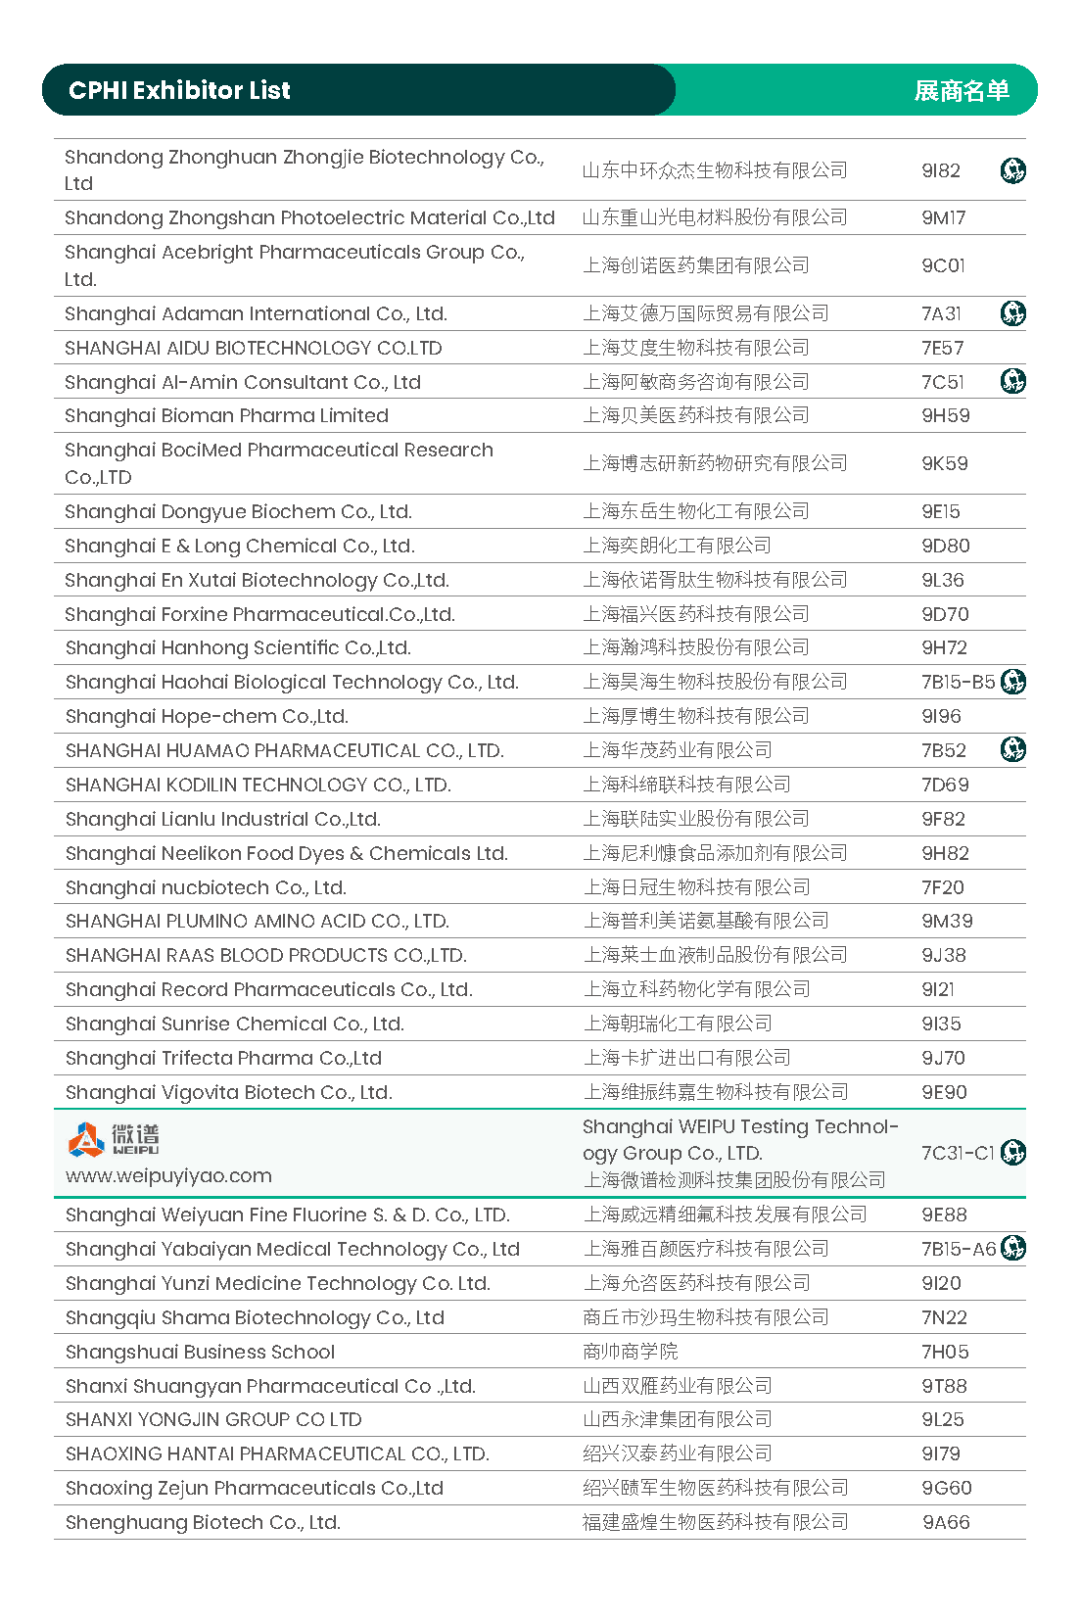Click booth number 9C01
1080x1620 pixels.
point(943,266)
